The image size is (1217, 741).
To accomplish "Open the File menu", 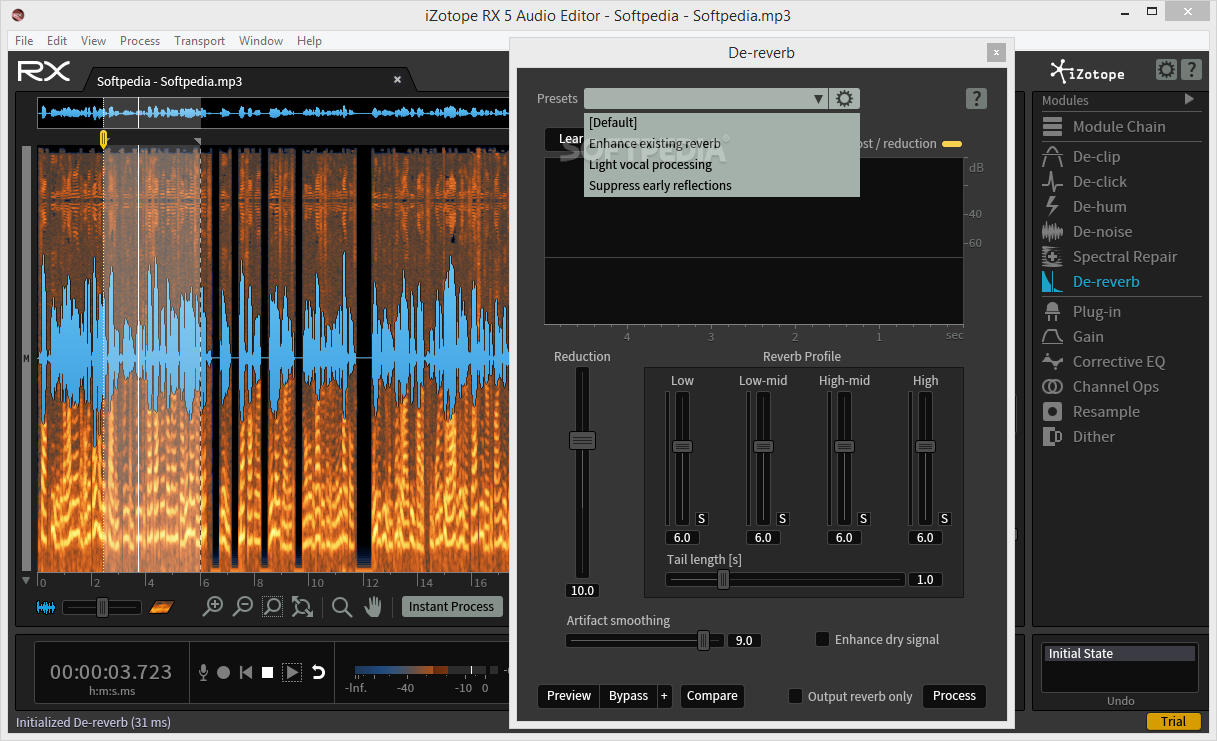I will pos(24,41).
